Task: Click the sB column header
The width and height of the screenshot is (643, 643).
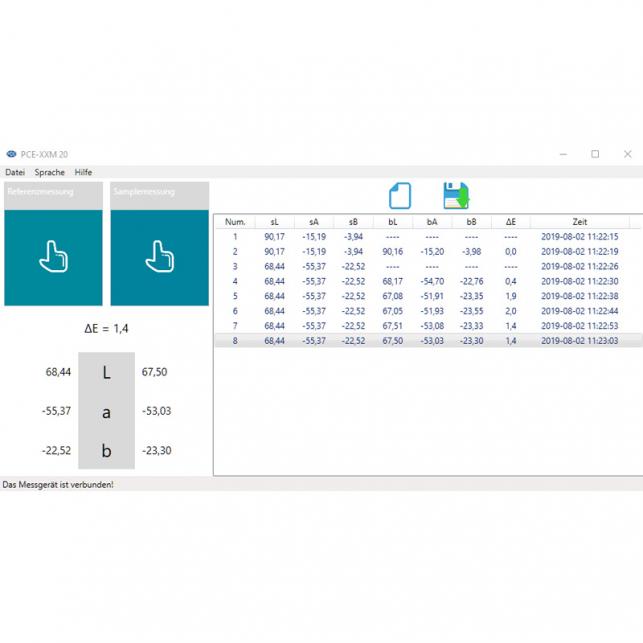Action: (x=353, y=222)
